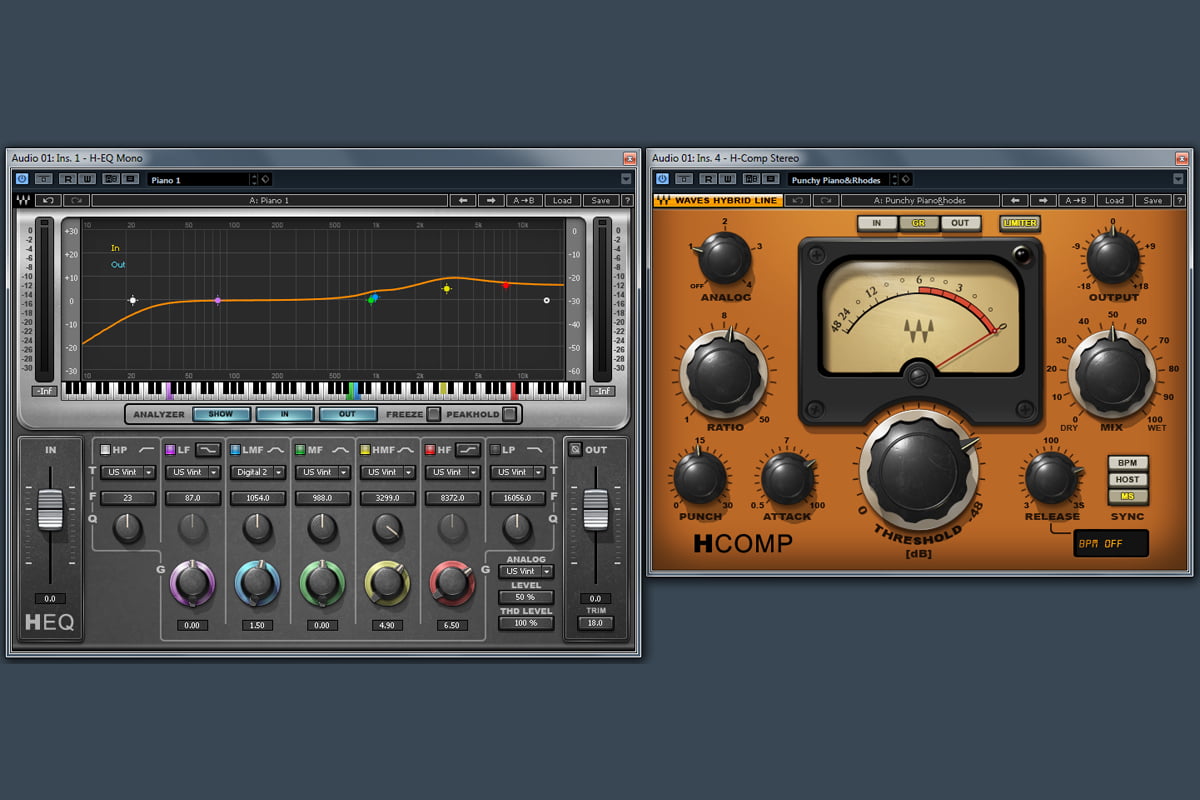Toggle H-Comp LIMITER button

[x=1020, y=223]
